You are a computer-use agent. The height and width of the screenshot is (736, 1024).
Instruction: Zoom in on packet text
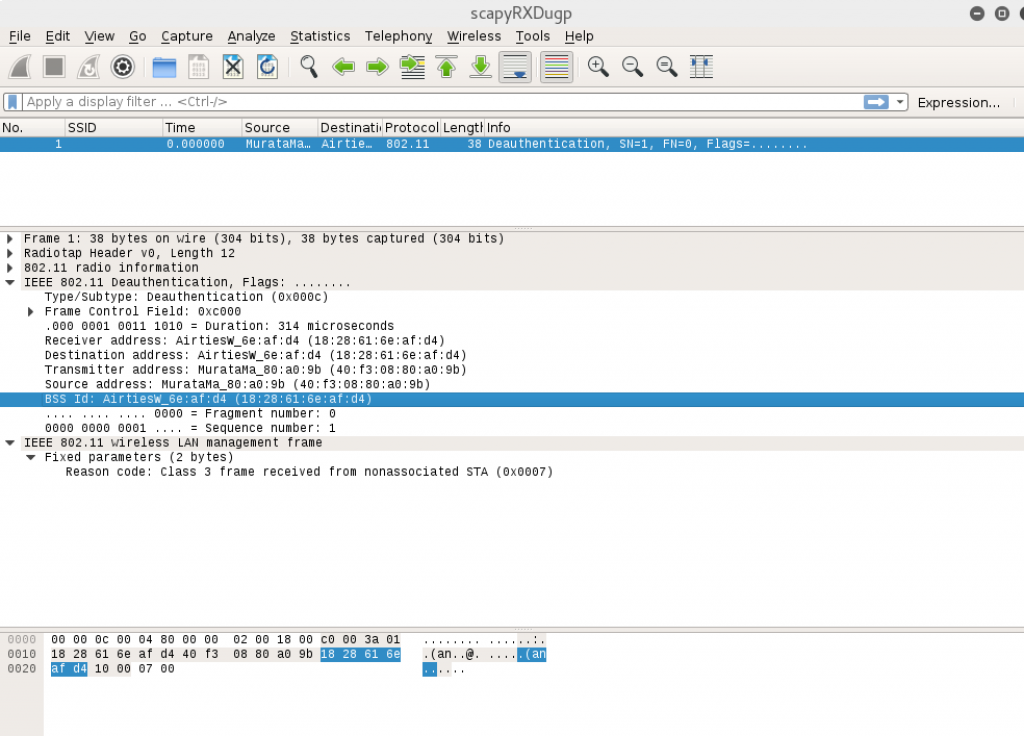tap(598, 67)
